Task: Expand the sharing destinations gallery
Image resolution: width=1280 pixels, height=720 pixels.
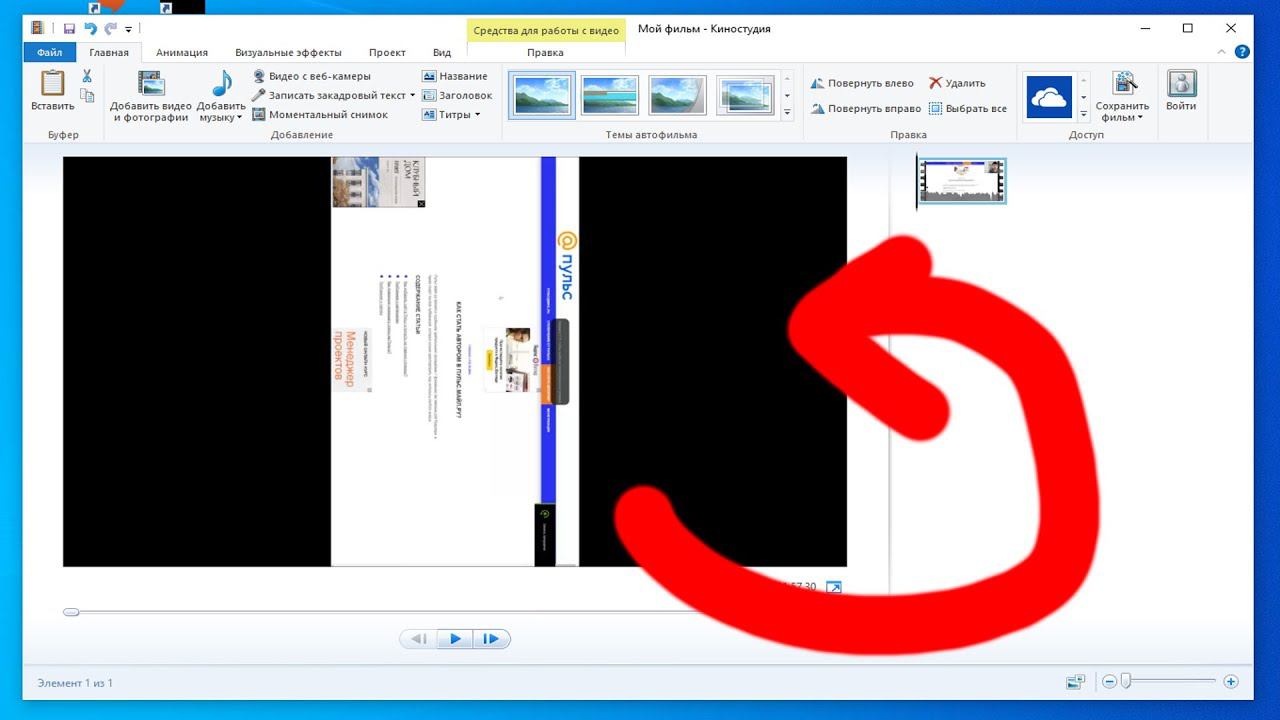Action: tap(1083, 114)
